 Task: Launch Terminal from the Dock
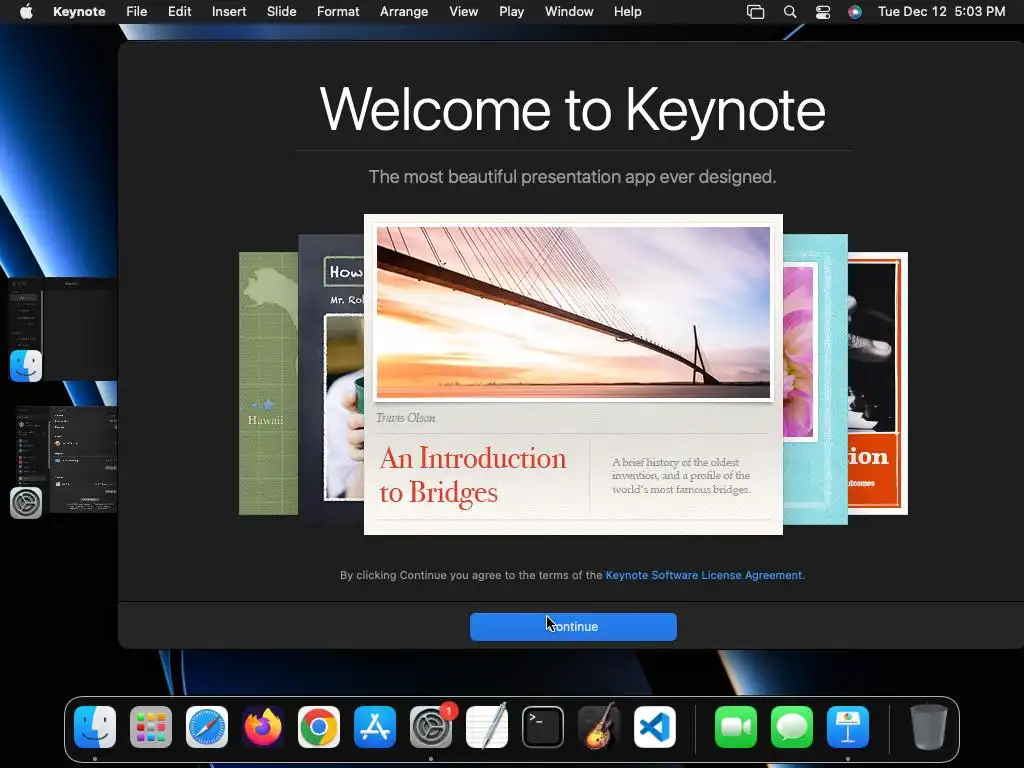tap(543, 727)
